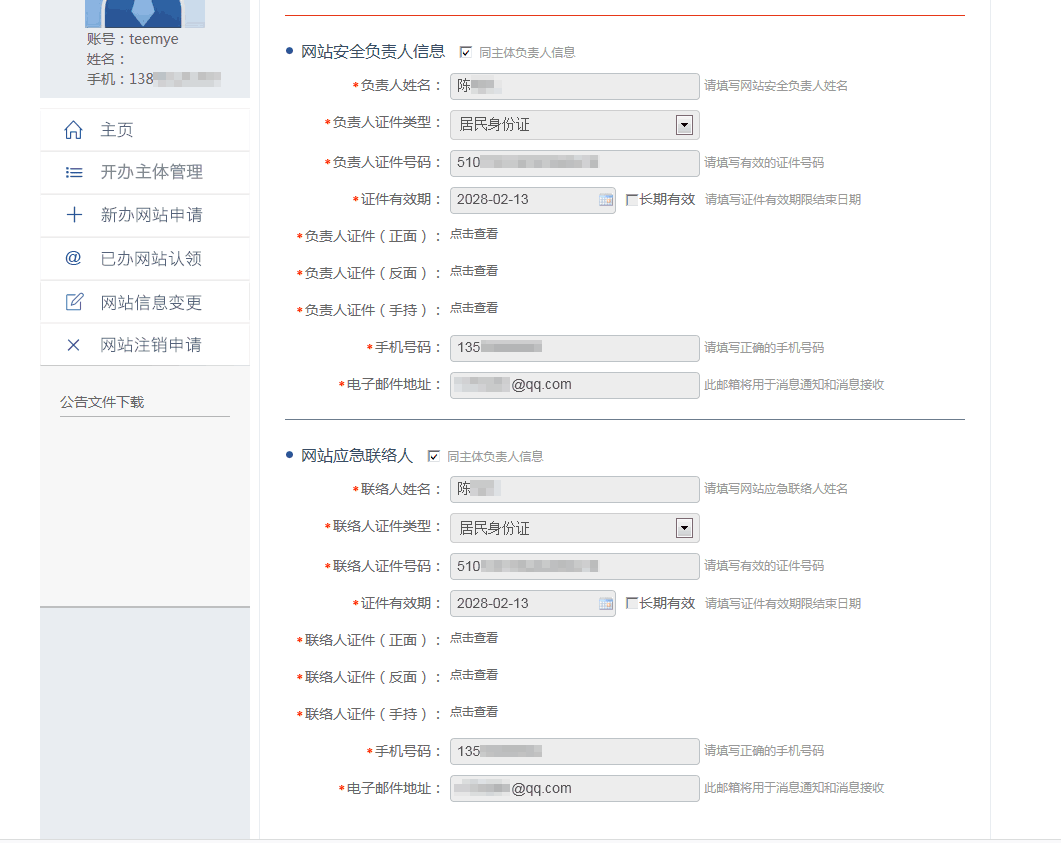Click 负责人 手机号码 input field

tap(574, 348)
